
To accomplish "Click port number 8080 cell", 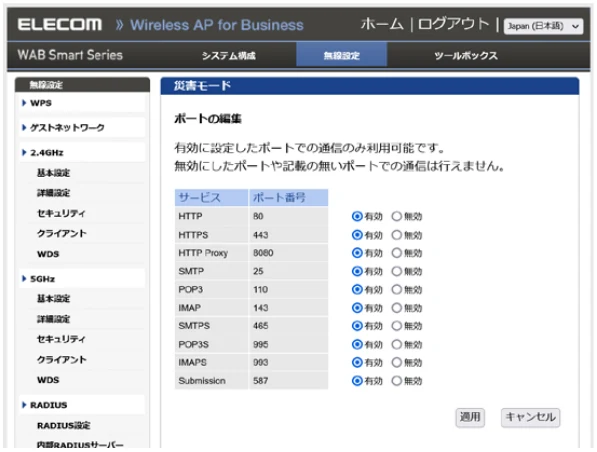I will click(x=289, y=253).
